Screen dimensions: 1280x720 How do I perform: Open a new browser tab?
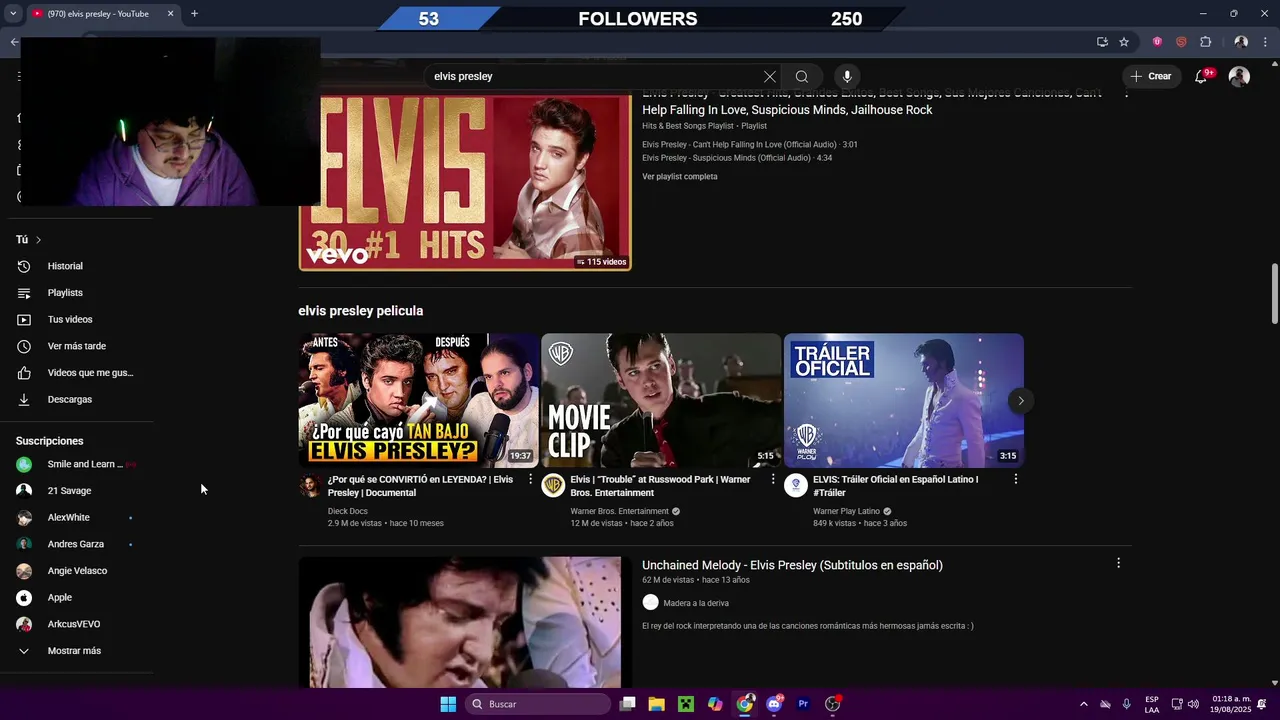[194, 13]
